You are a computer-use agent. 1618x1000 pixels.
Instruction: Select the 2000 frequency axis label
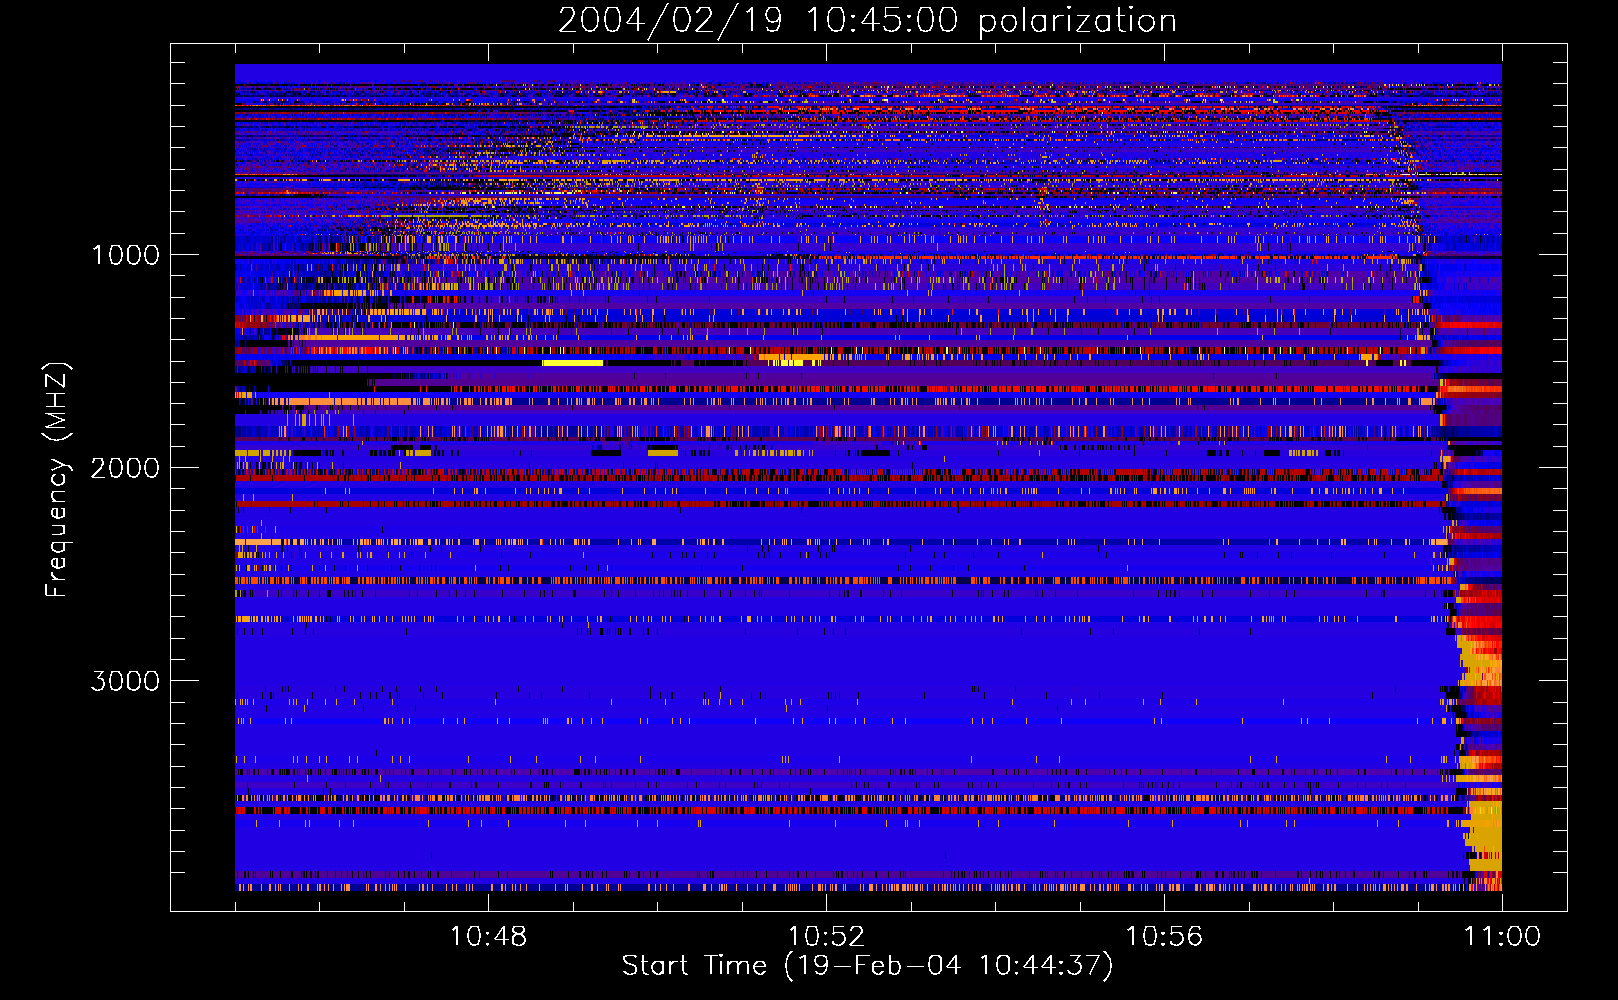click(125, 468)
